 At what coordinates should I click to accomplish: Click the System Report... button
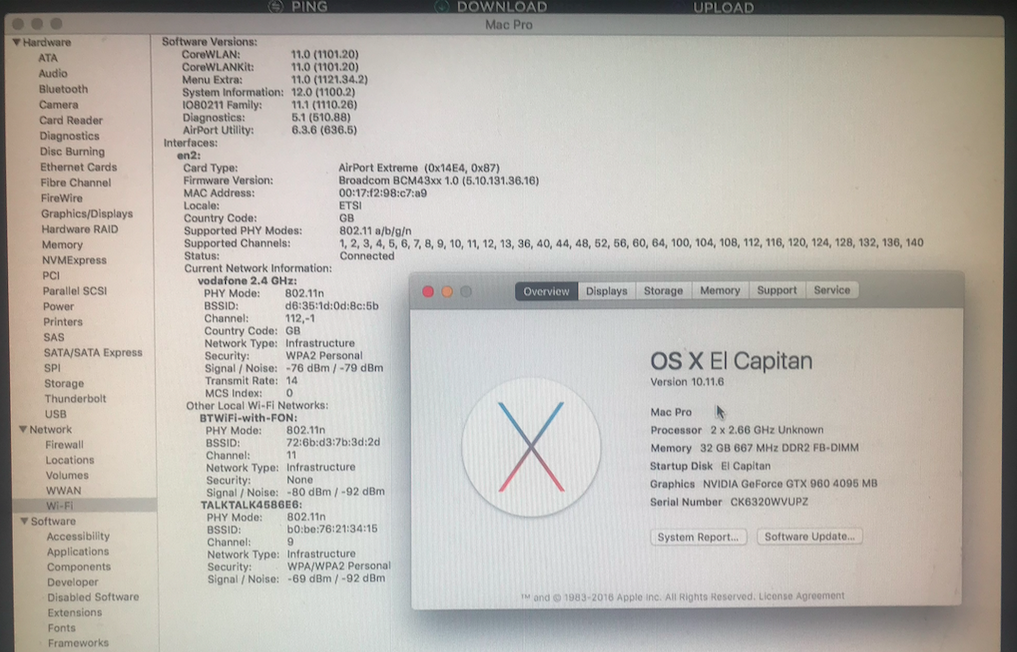pos(699,537)
